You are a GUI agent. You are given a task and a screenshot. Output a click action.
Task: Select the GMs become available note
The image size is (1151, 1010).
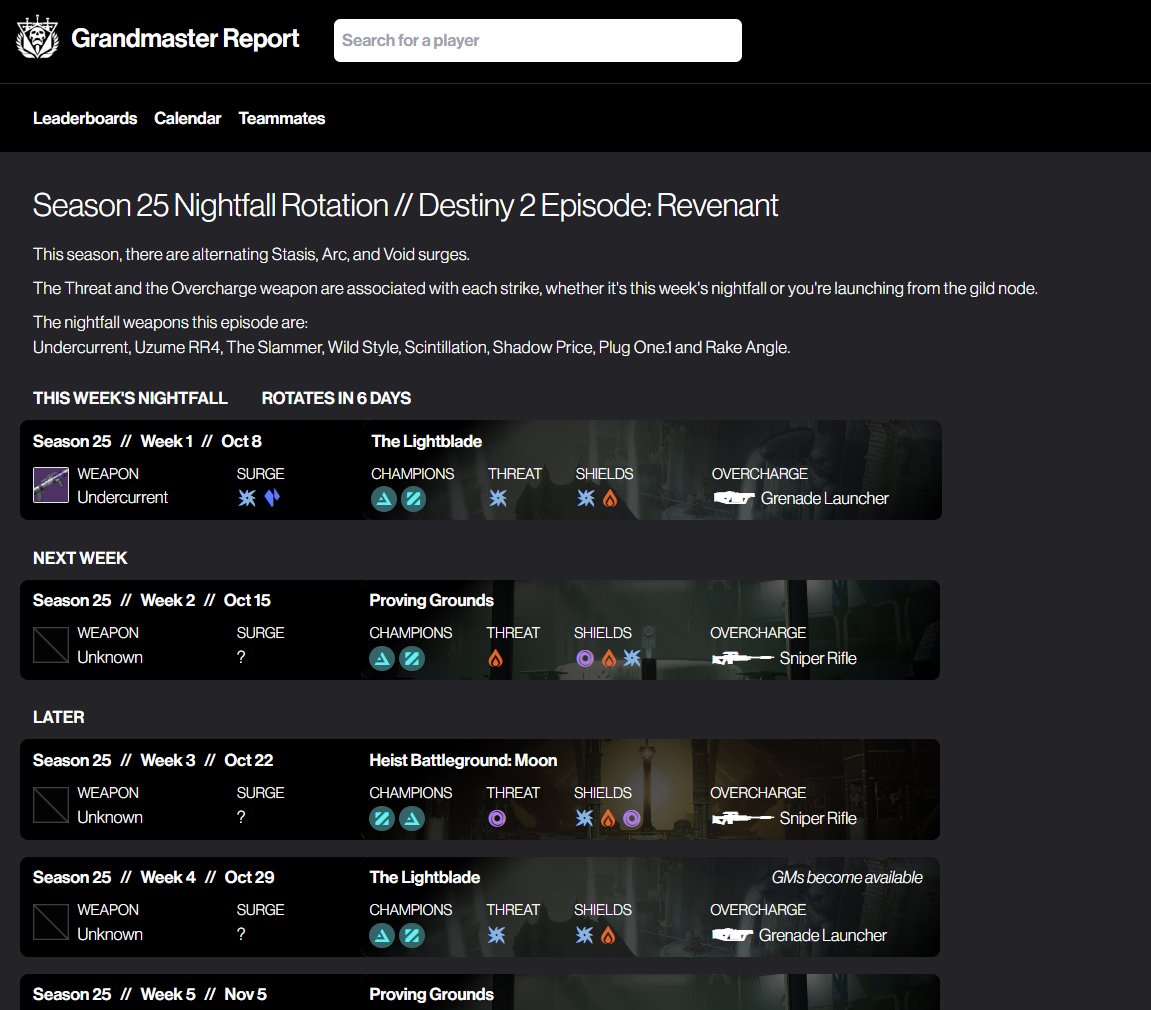(847, 877)
